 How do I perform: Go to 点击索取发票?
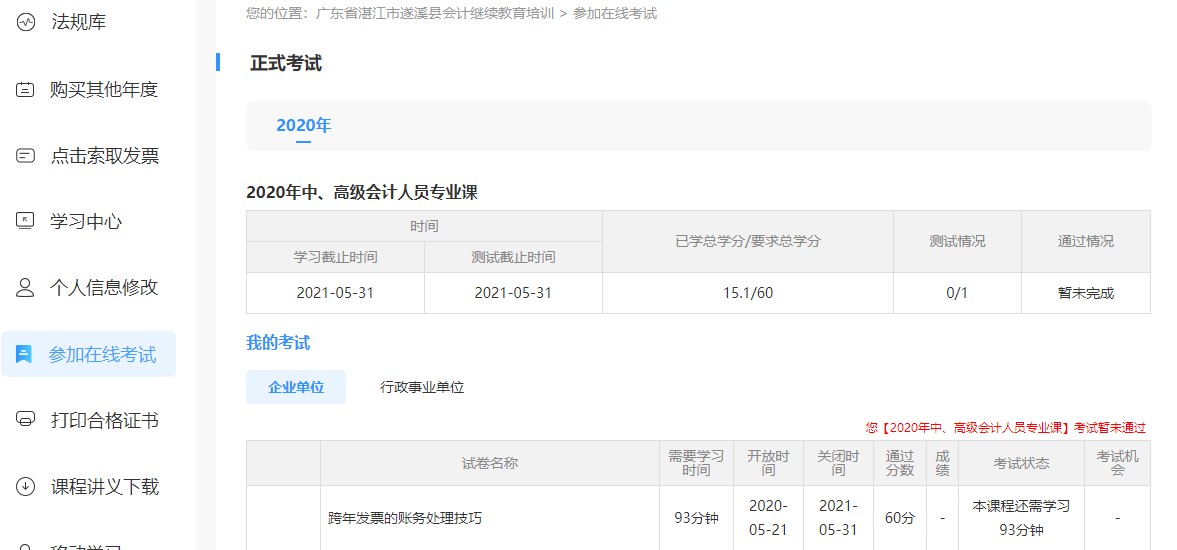[104, 156]
